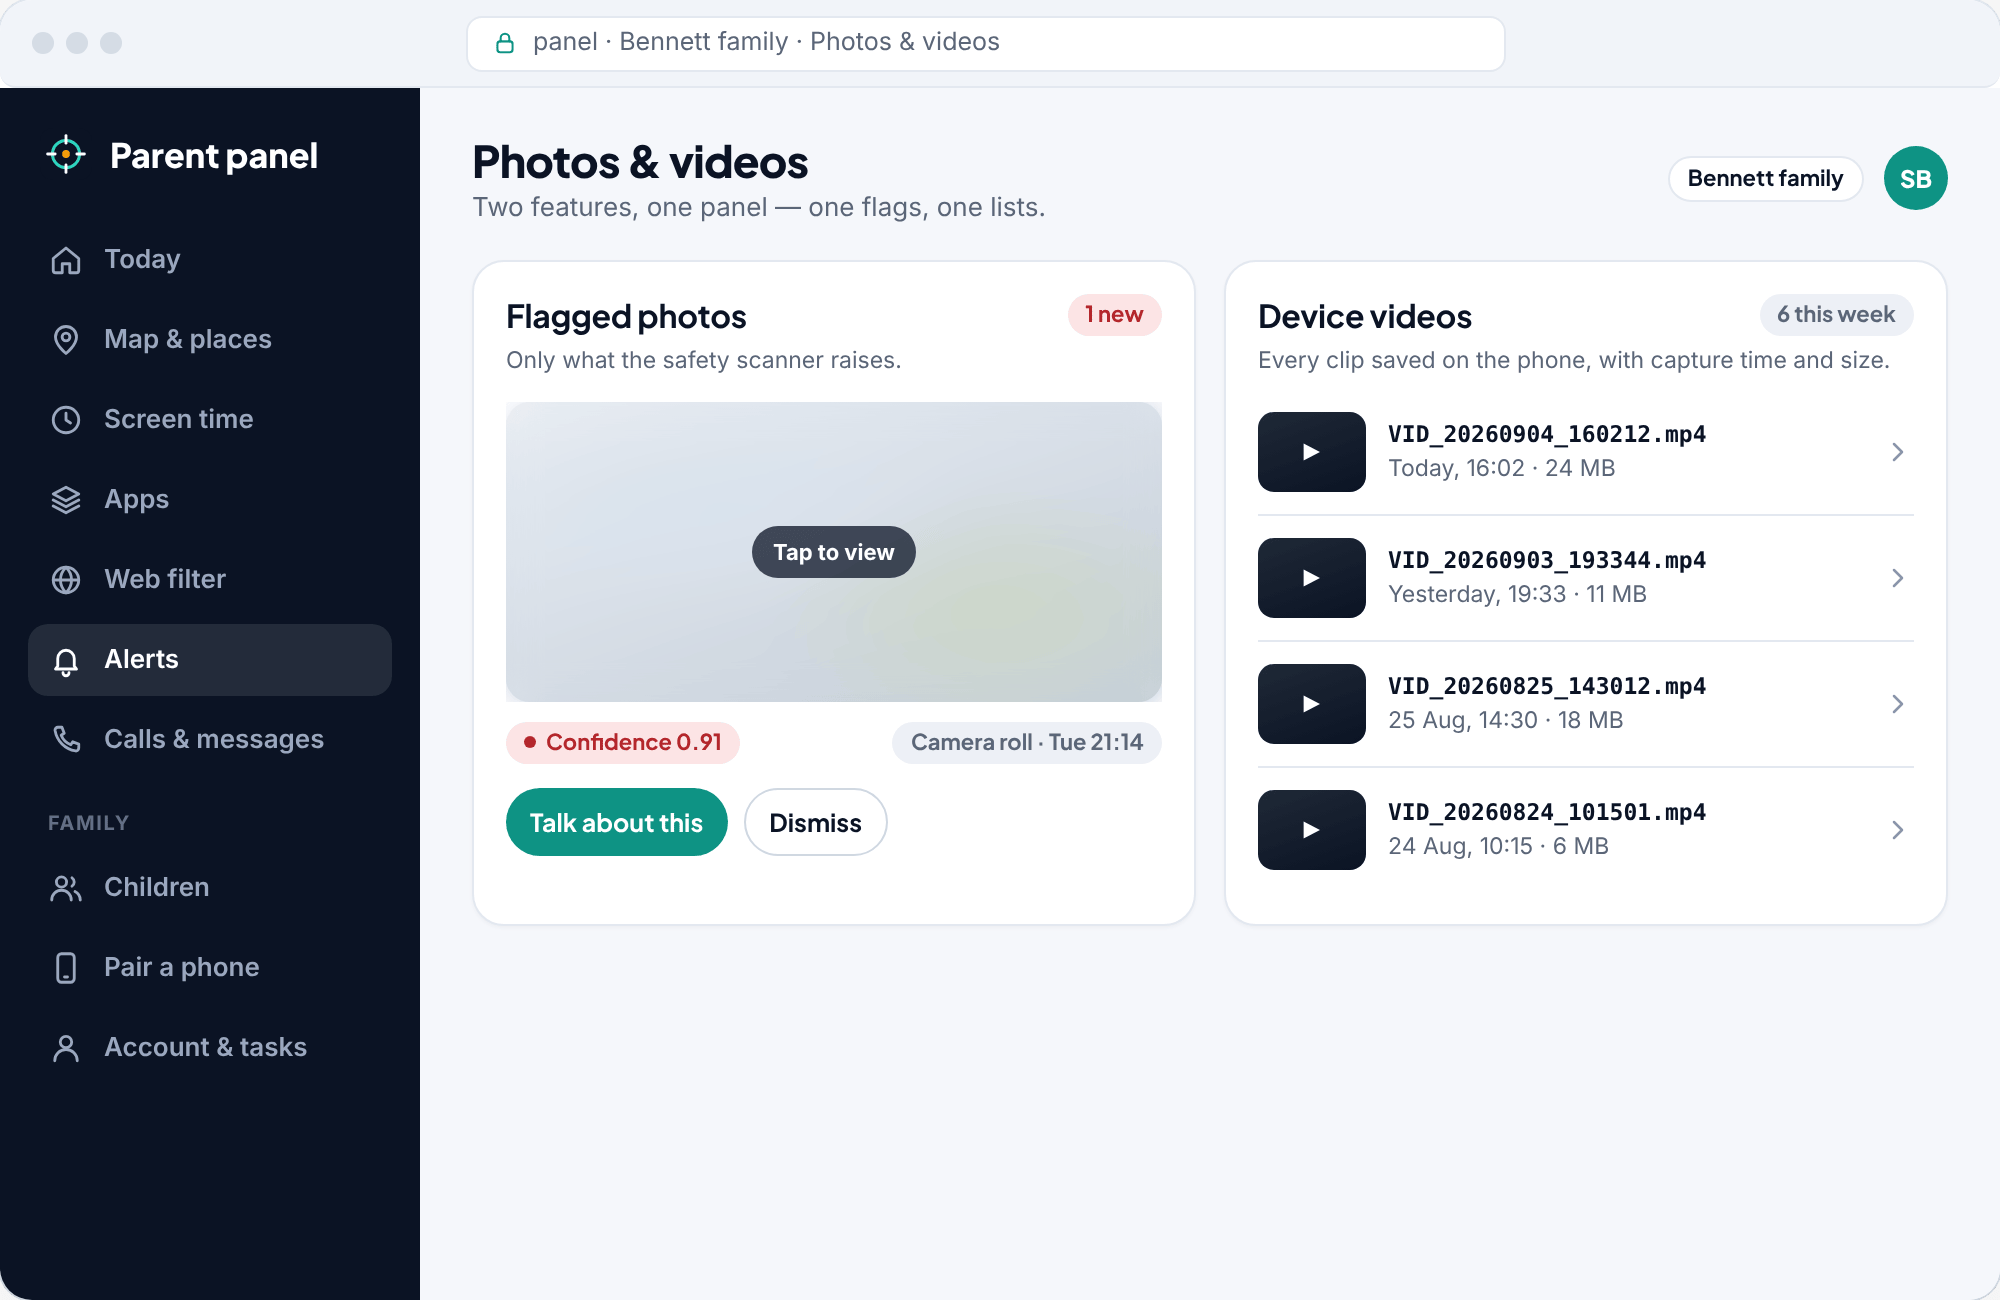This screenshot has width=2000, height=1300.
Task: Select Apps from the sidebar
Action: coord(210,500)
